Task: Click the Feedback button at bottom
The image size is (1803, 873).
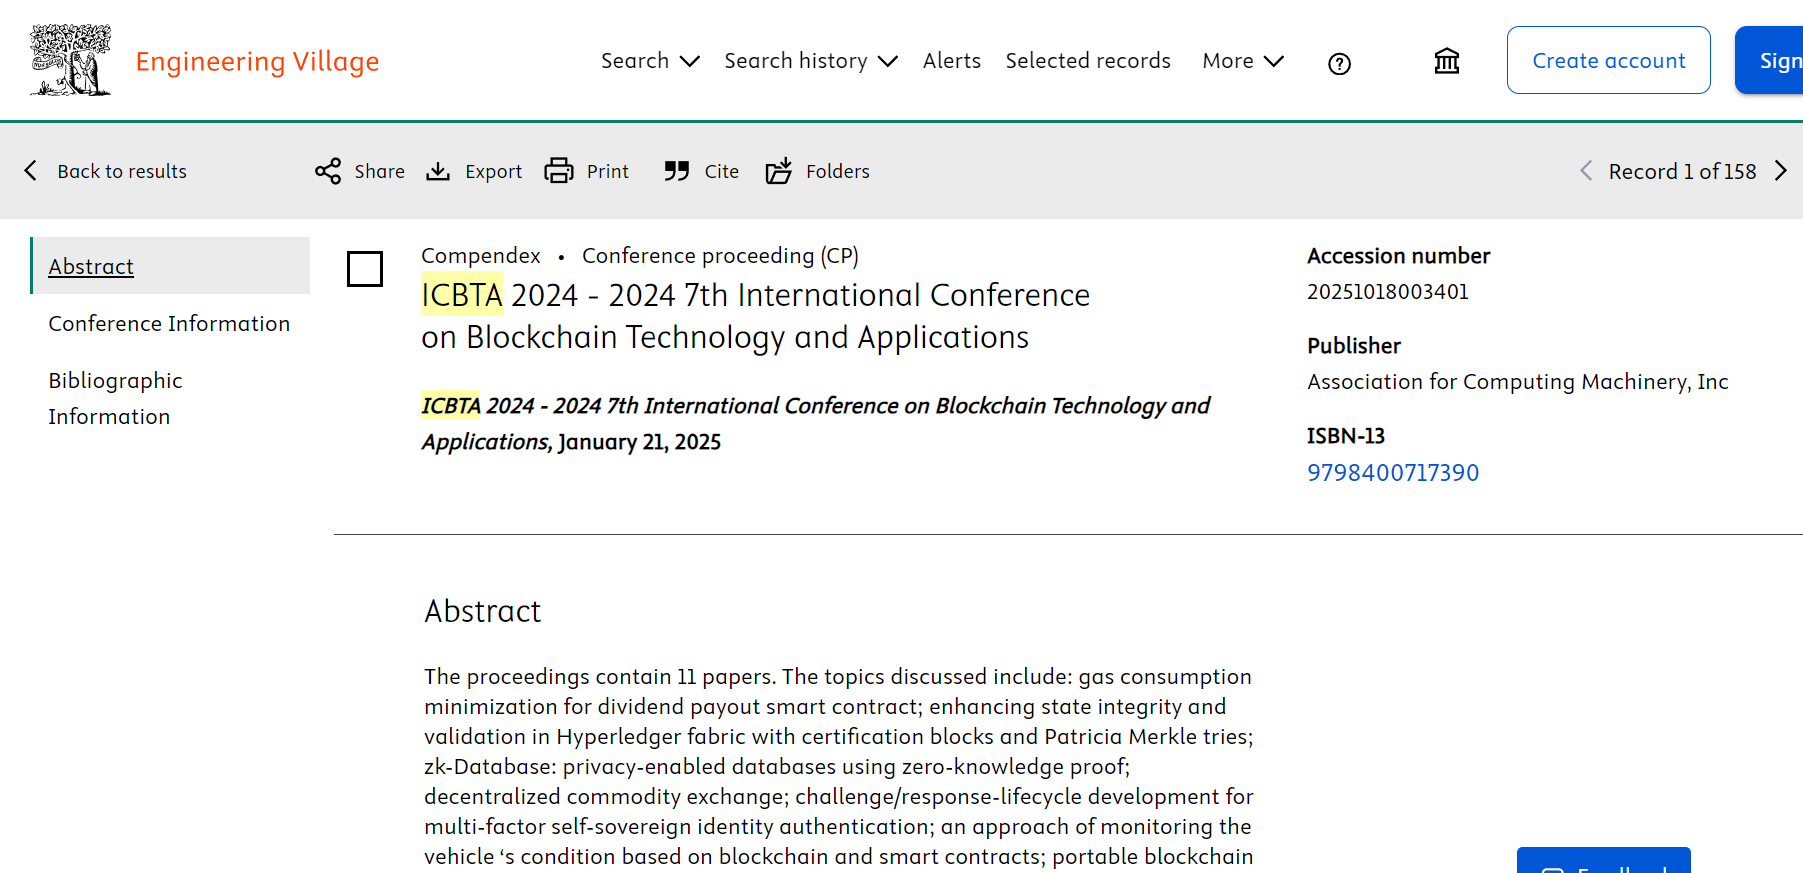Action: [x=1604, y=861]
